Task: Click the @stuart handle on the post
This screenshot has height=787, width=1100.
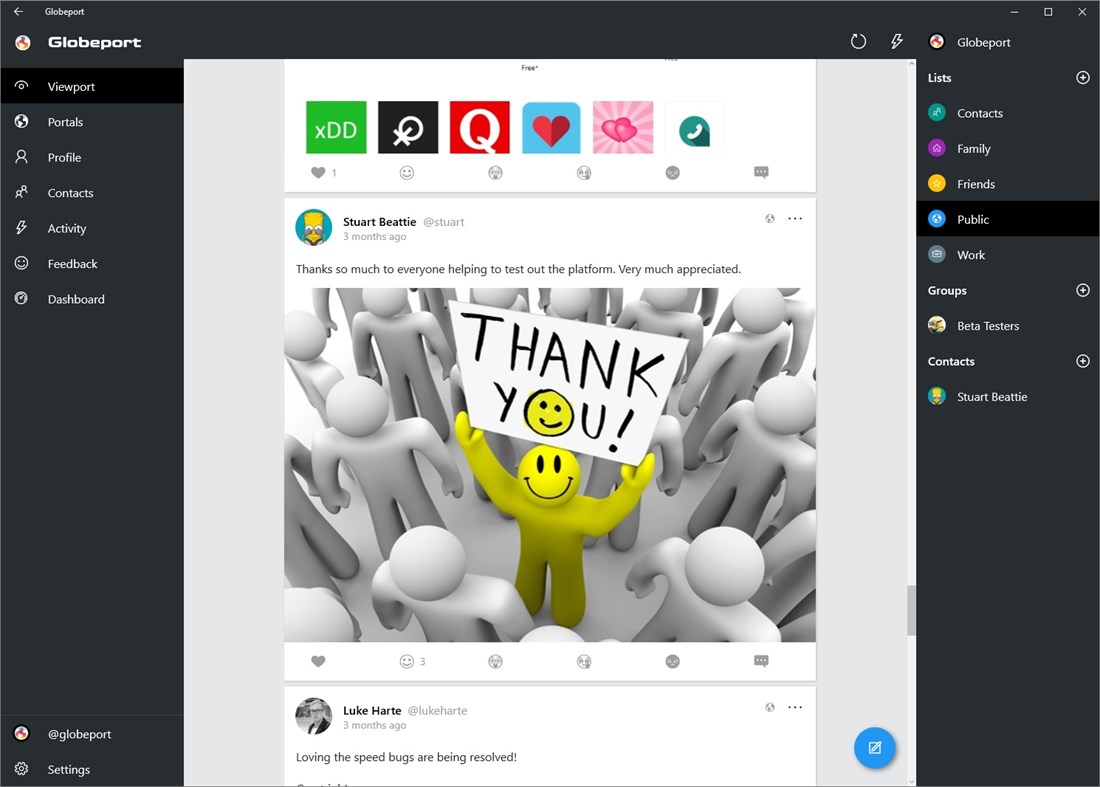Action: click(443, 222)
